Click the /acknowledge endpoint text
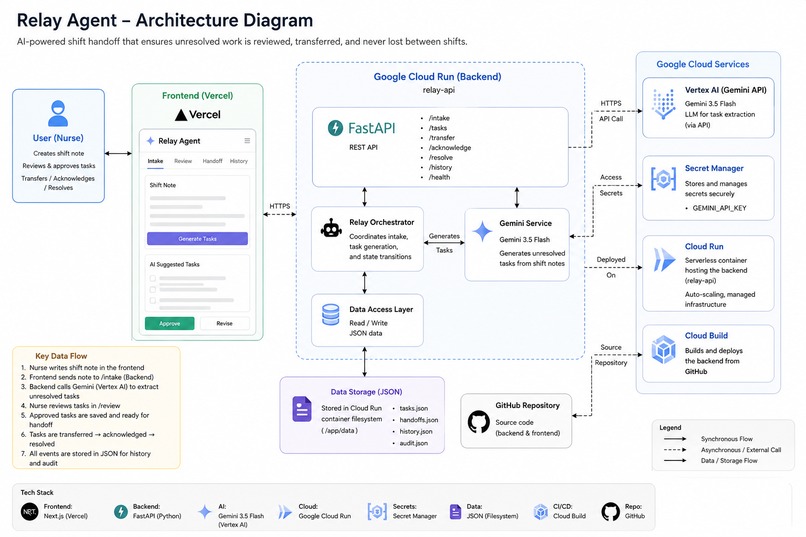806x537 pixels. point(450,147)
